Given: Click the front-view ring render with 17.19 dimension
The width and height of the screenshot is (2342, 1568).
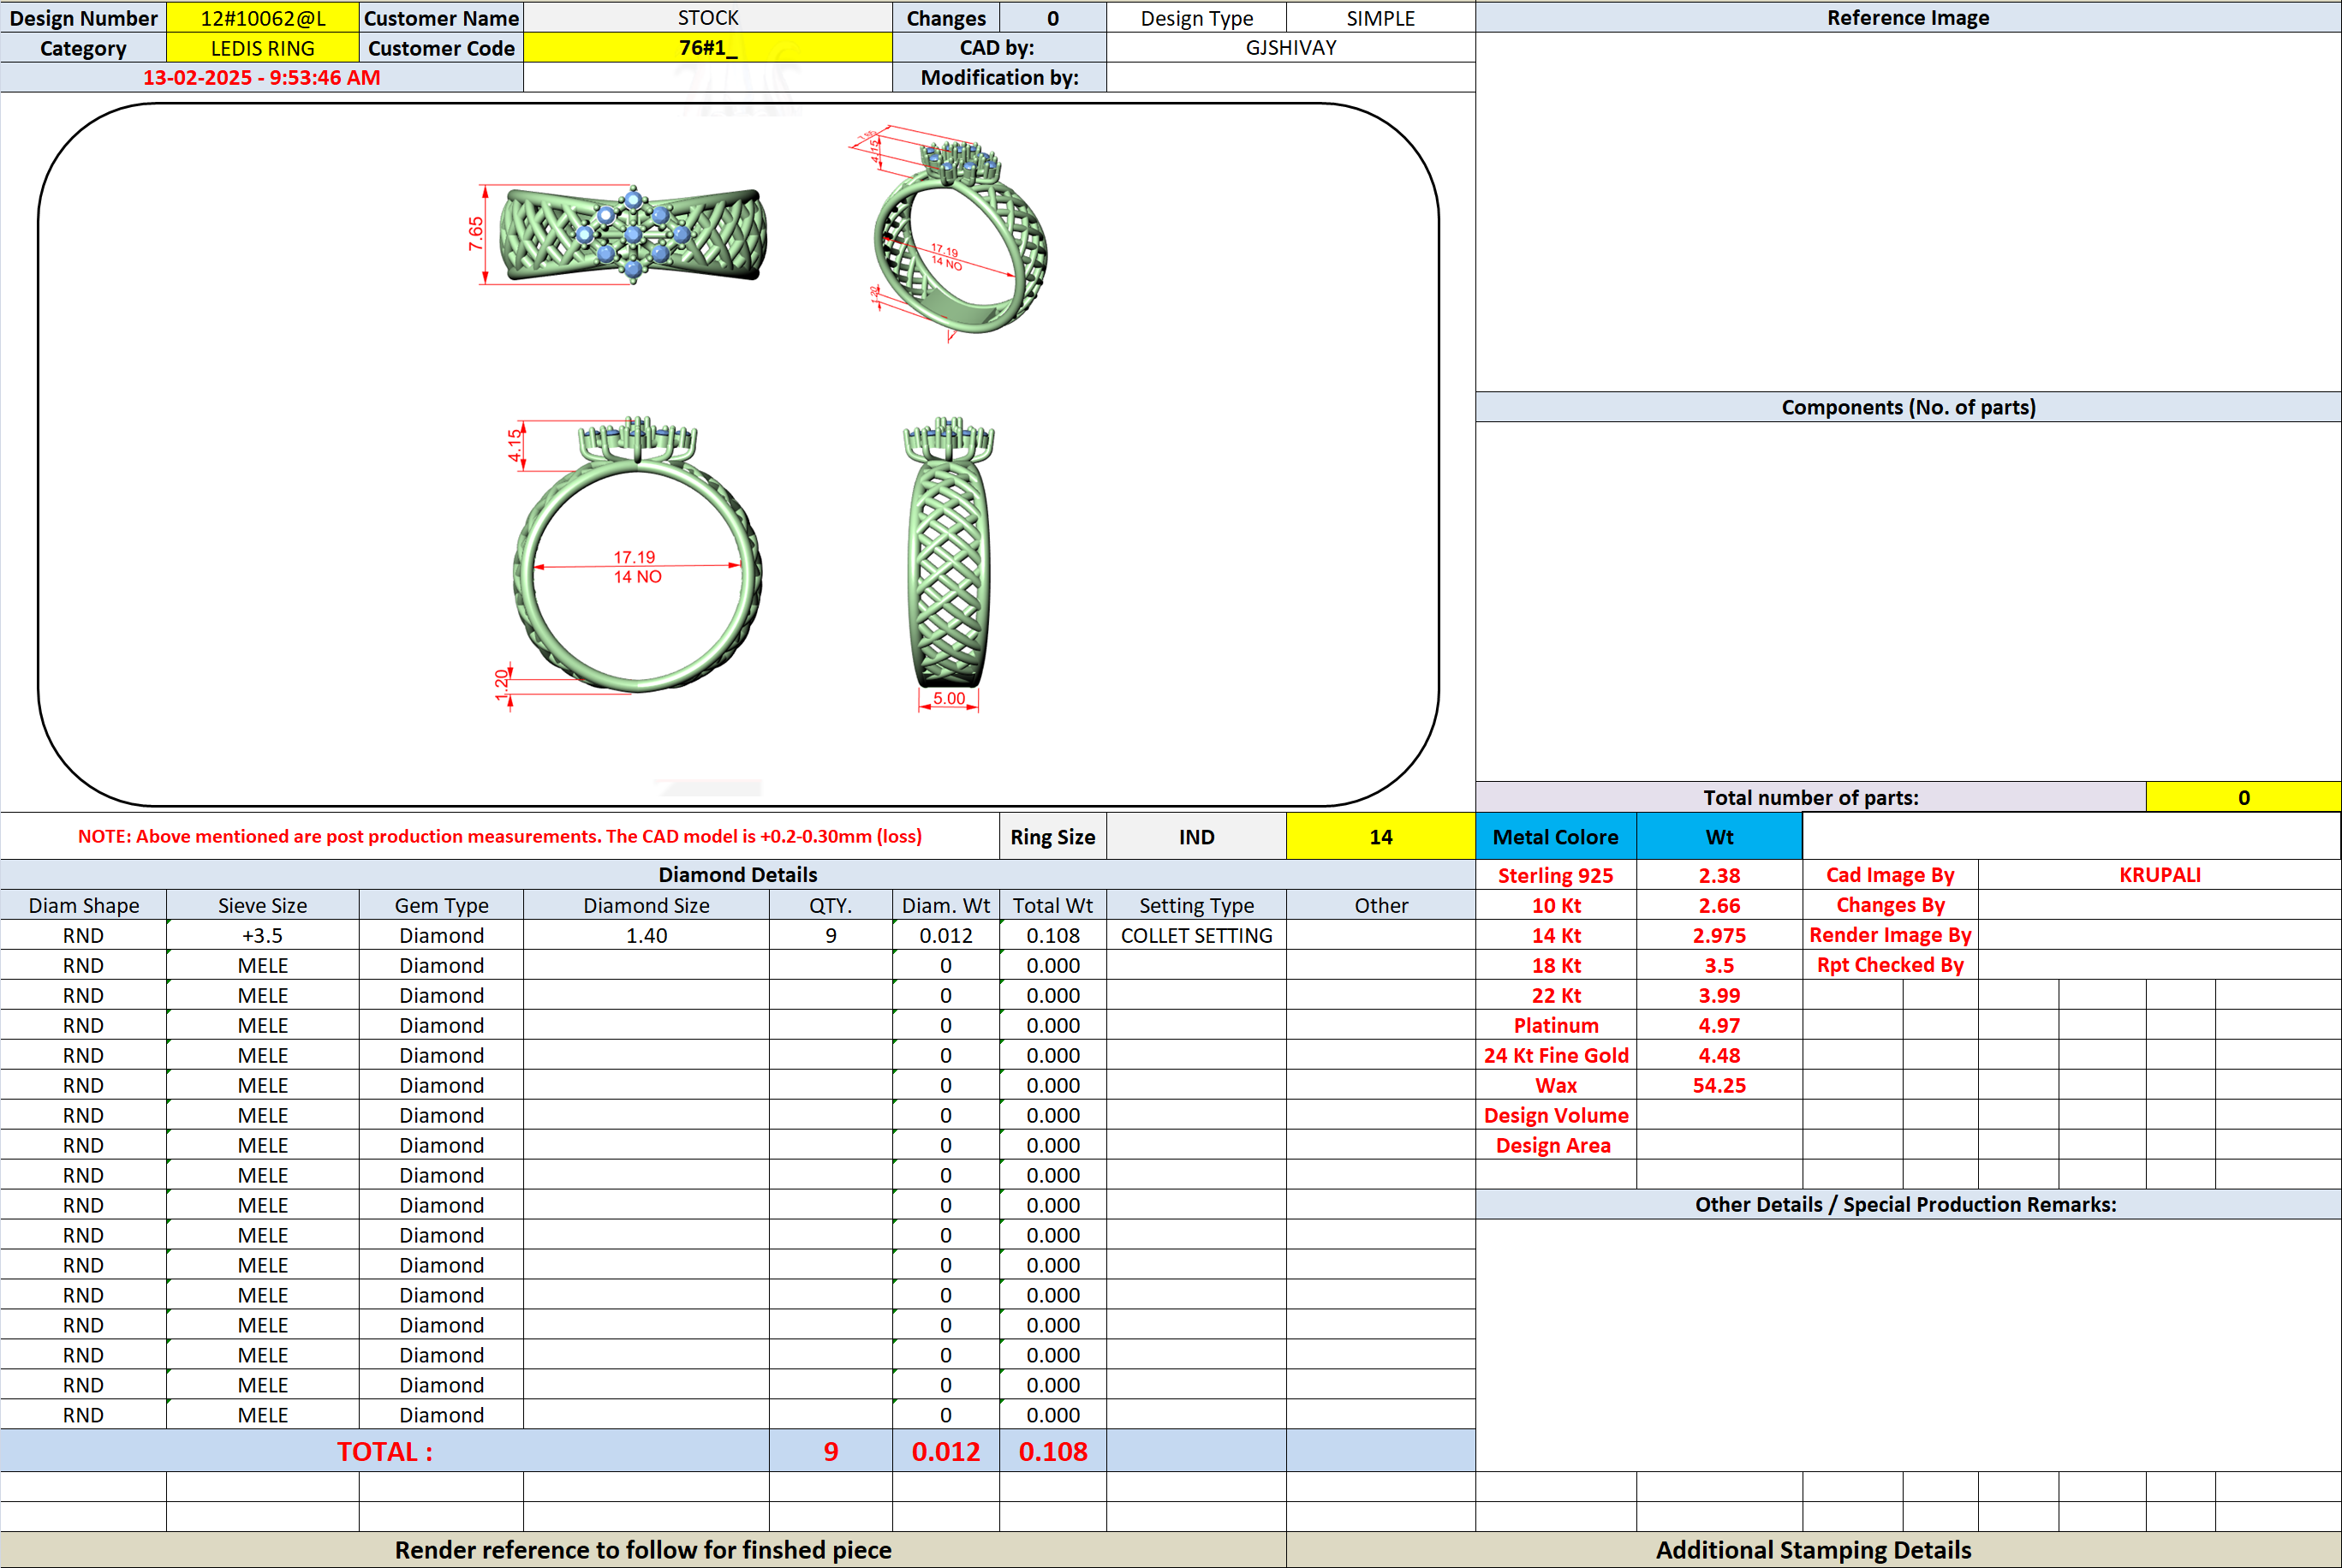Looking at the screenshot, I should pos(637,555).
